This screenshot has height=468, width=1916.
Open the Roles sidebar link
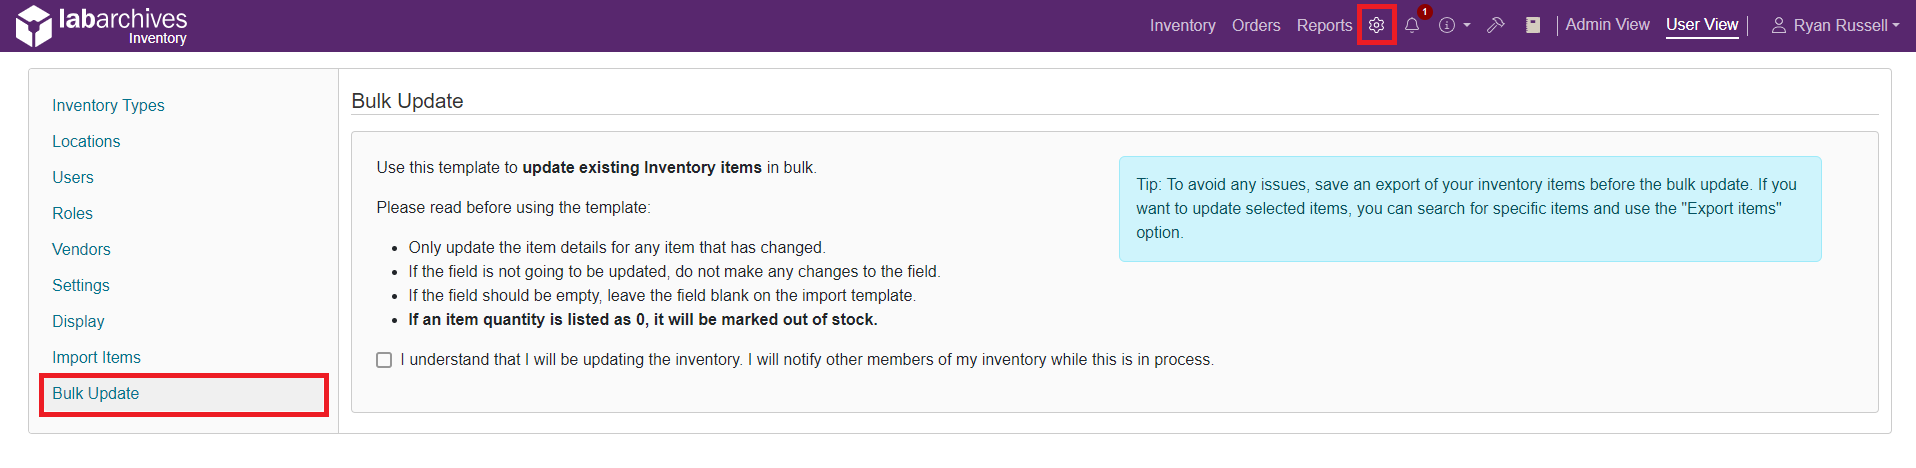(72, 214)
